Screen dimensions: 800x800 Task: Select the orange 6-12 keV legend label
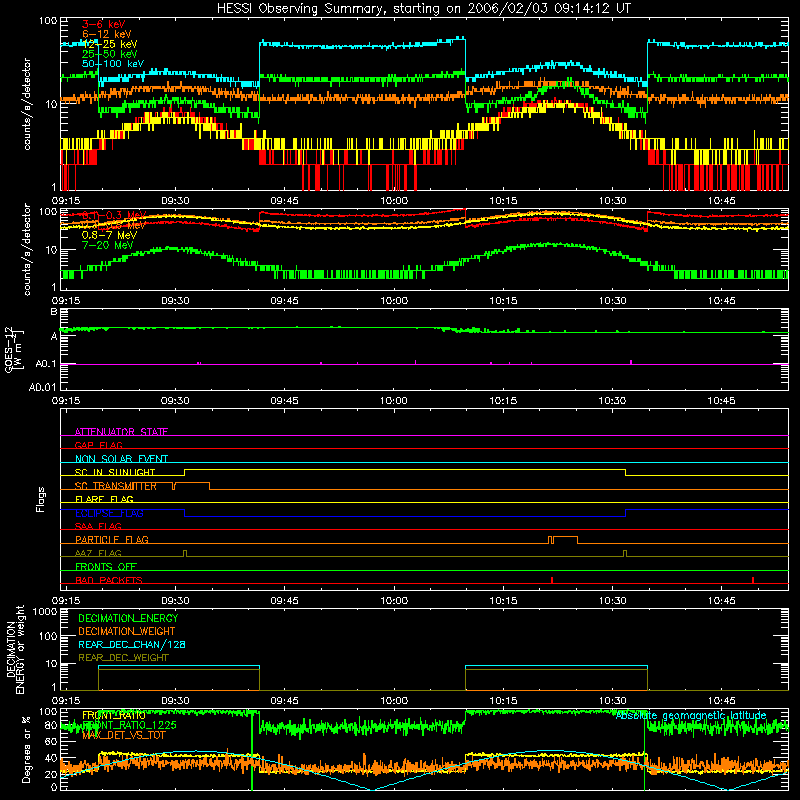pos(107,34)
